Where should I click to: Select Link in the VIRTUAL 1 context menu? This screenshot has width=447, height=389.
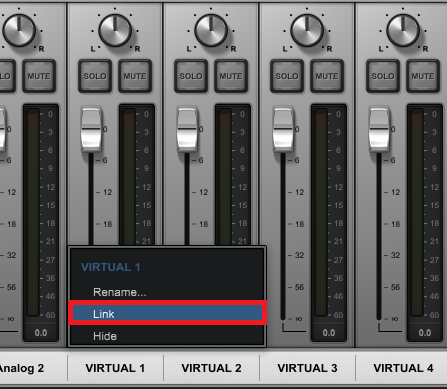(x=167, y=313)
